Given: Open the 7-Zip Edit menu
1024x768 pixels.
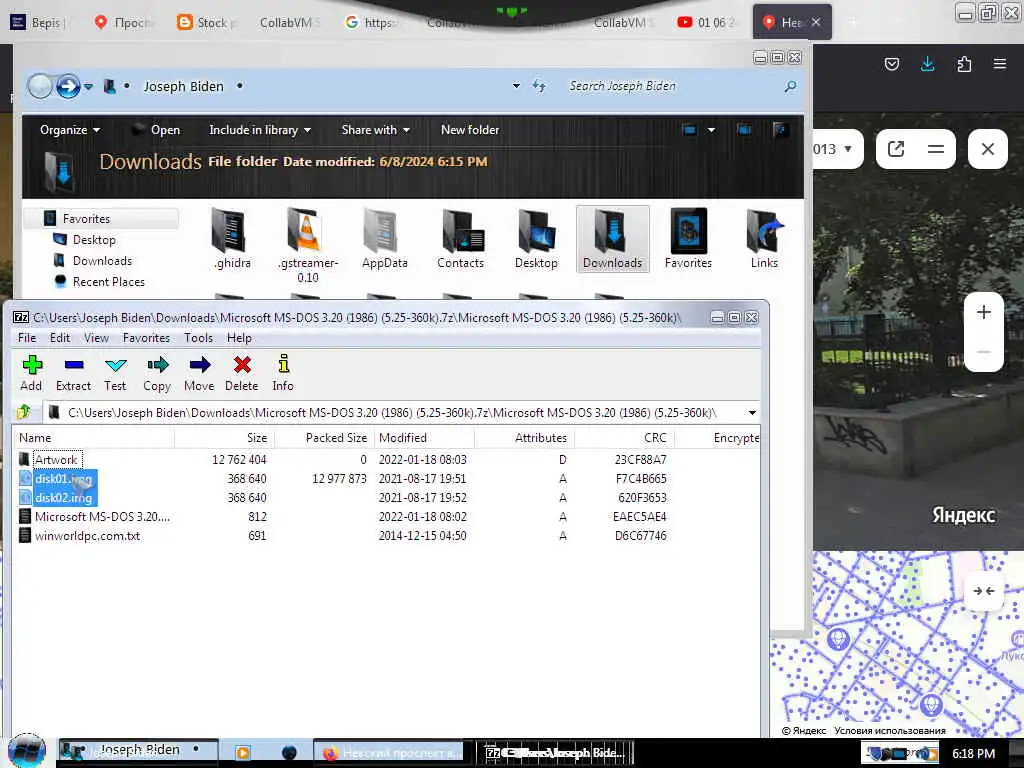Looking at the screenshot, I should click(59, 338).
